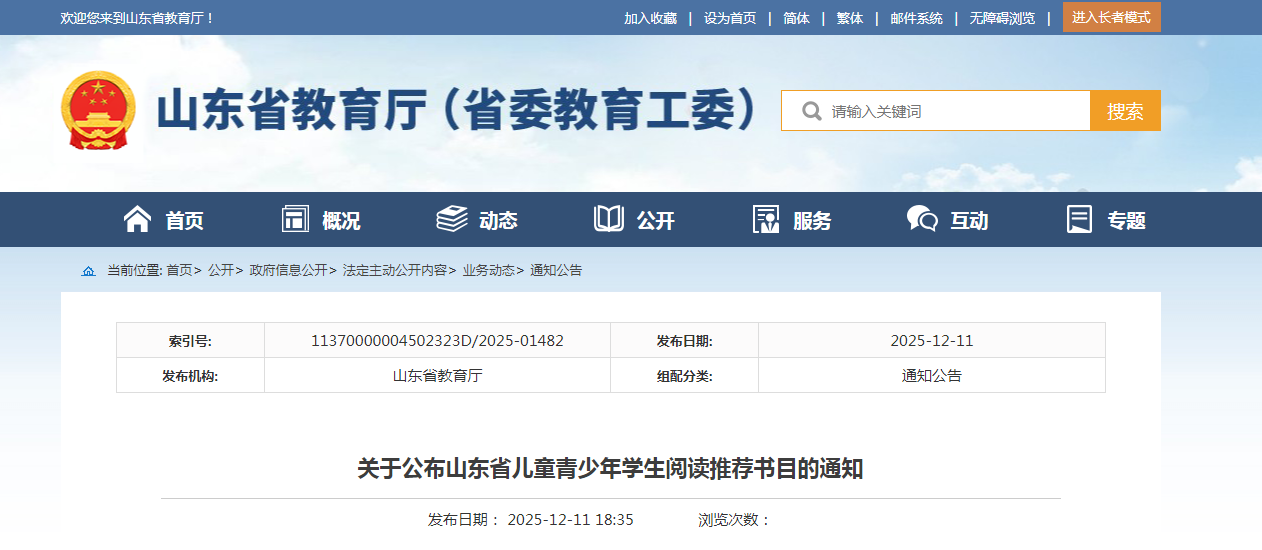The width and height of the screenshot is (1262, 550).
Task: Click the 概况 overview layout icon
Action: [x=295, y=219]
